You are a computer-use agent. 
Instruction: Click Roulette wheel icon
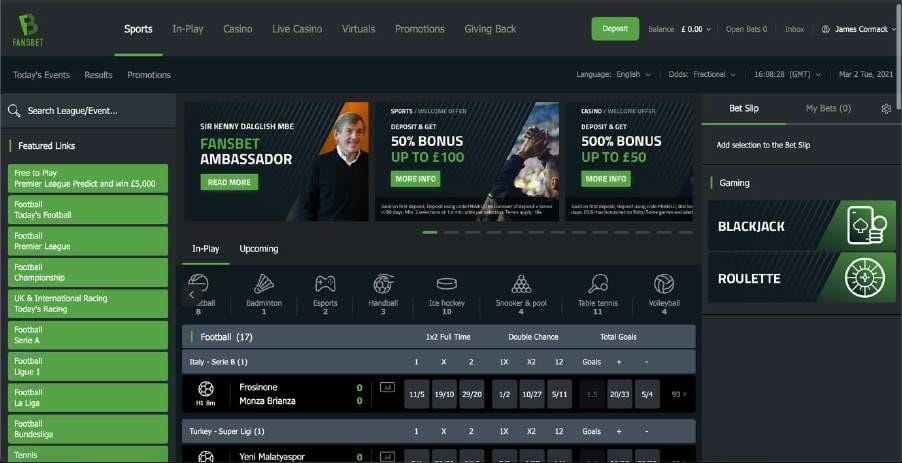pyautogui.click(x=865, y=278)
